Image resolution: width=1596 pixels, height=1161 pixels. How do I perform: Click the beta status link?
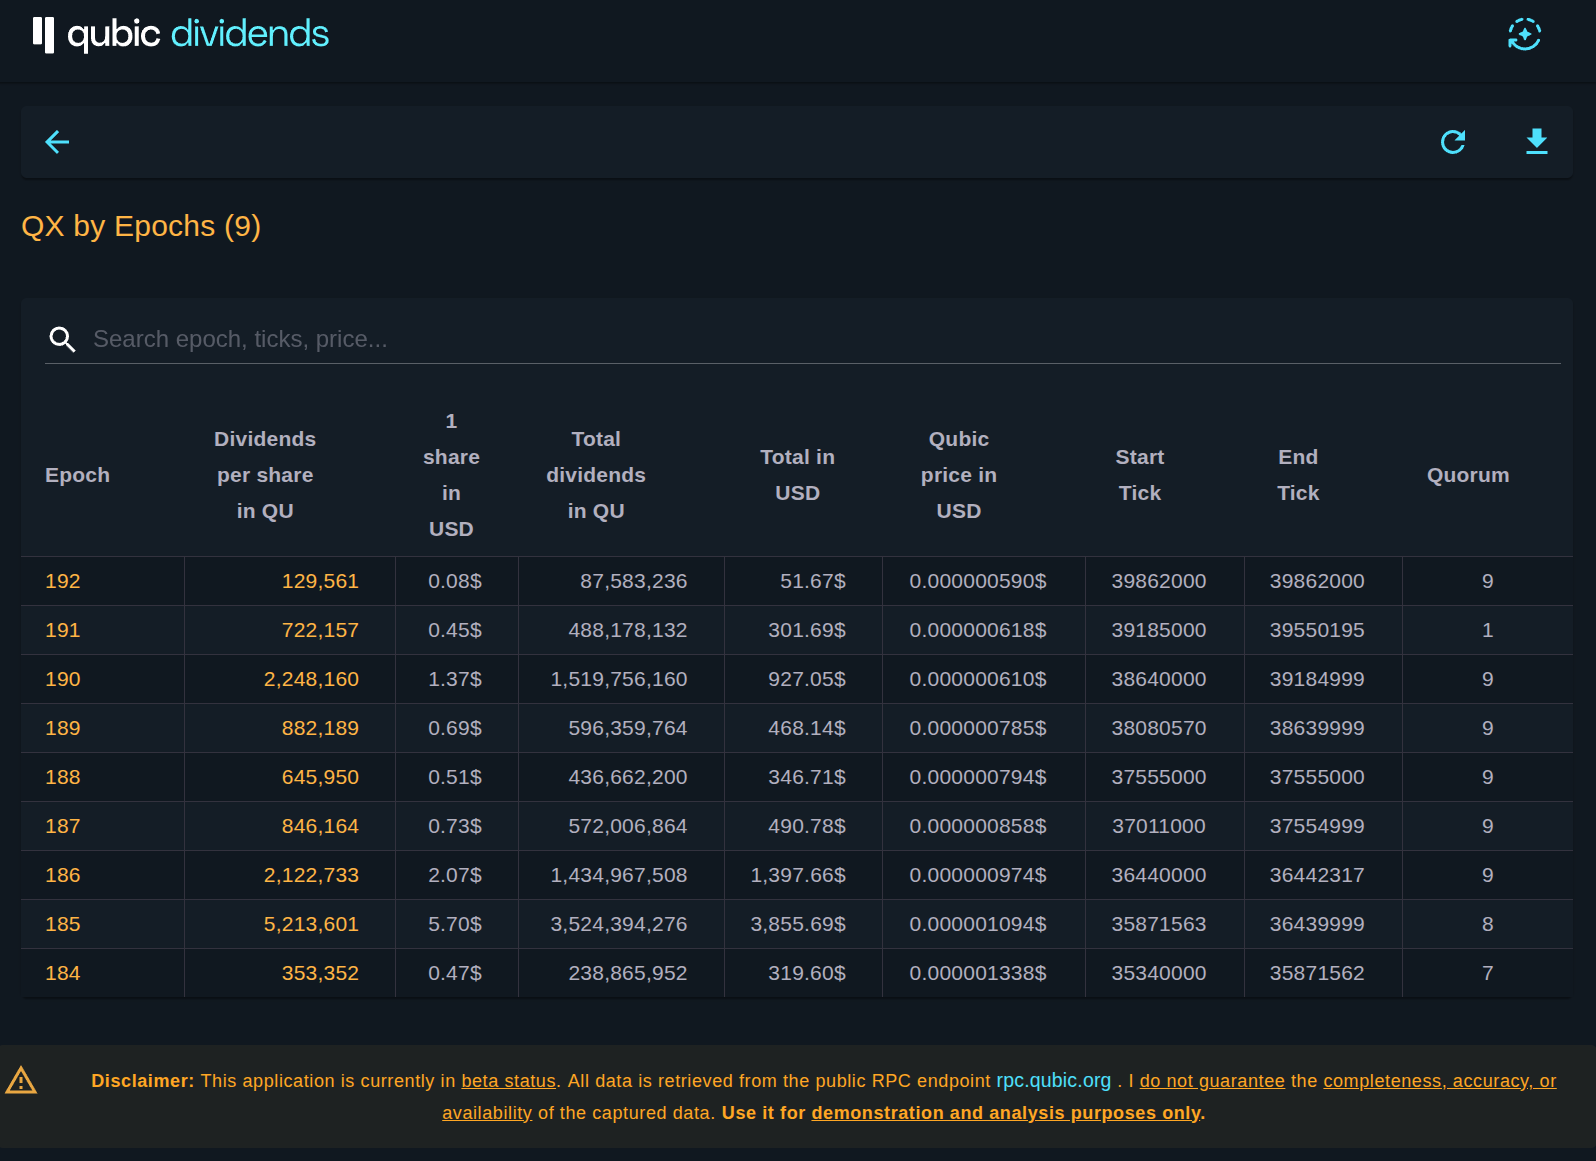click(508, 1081)
